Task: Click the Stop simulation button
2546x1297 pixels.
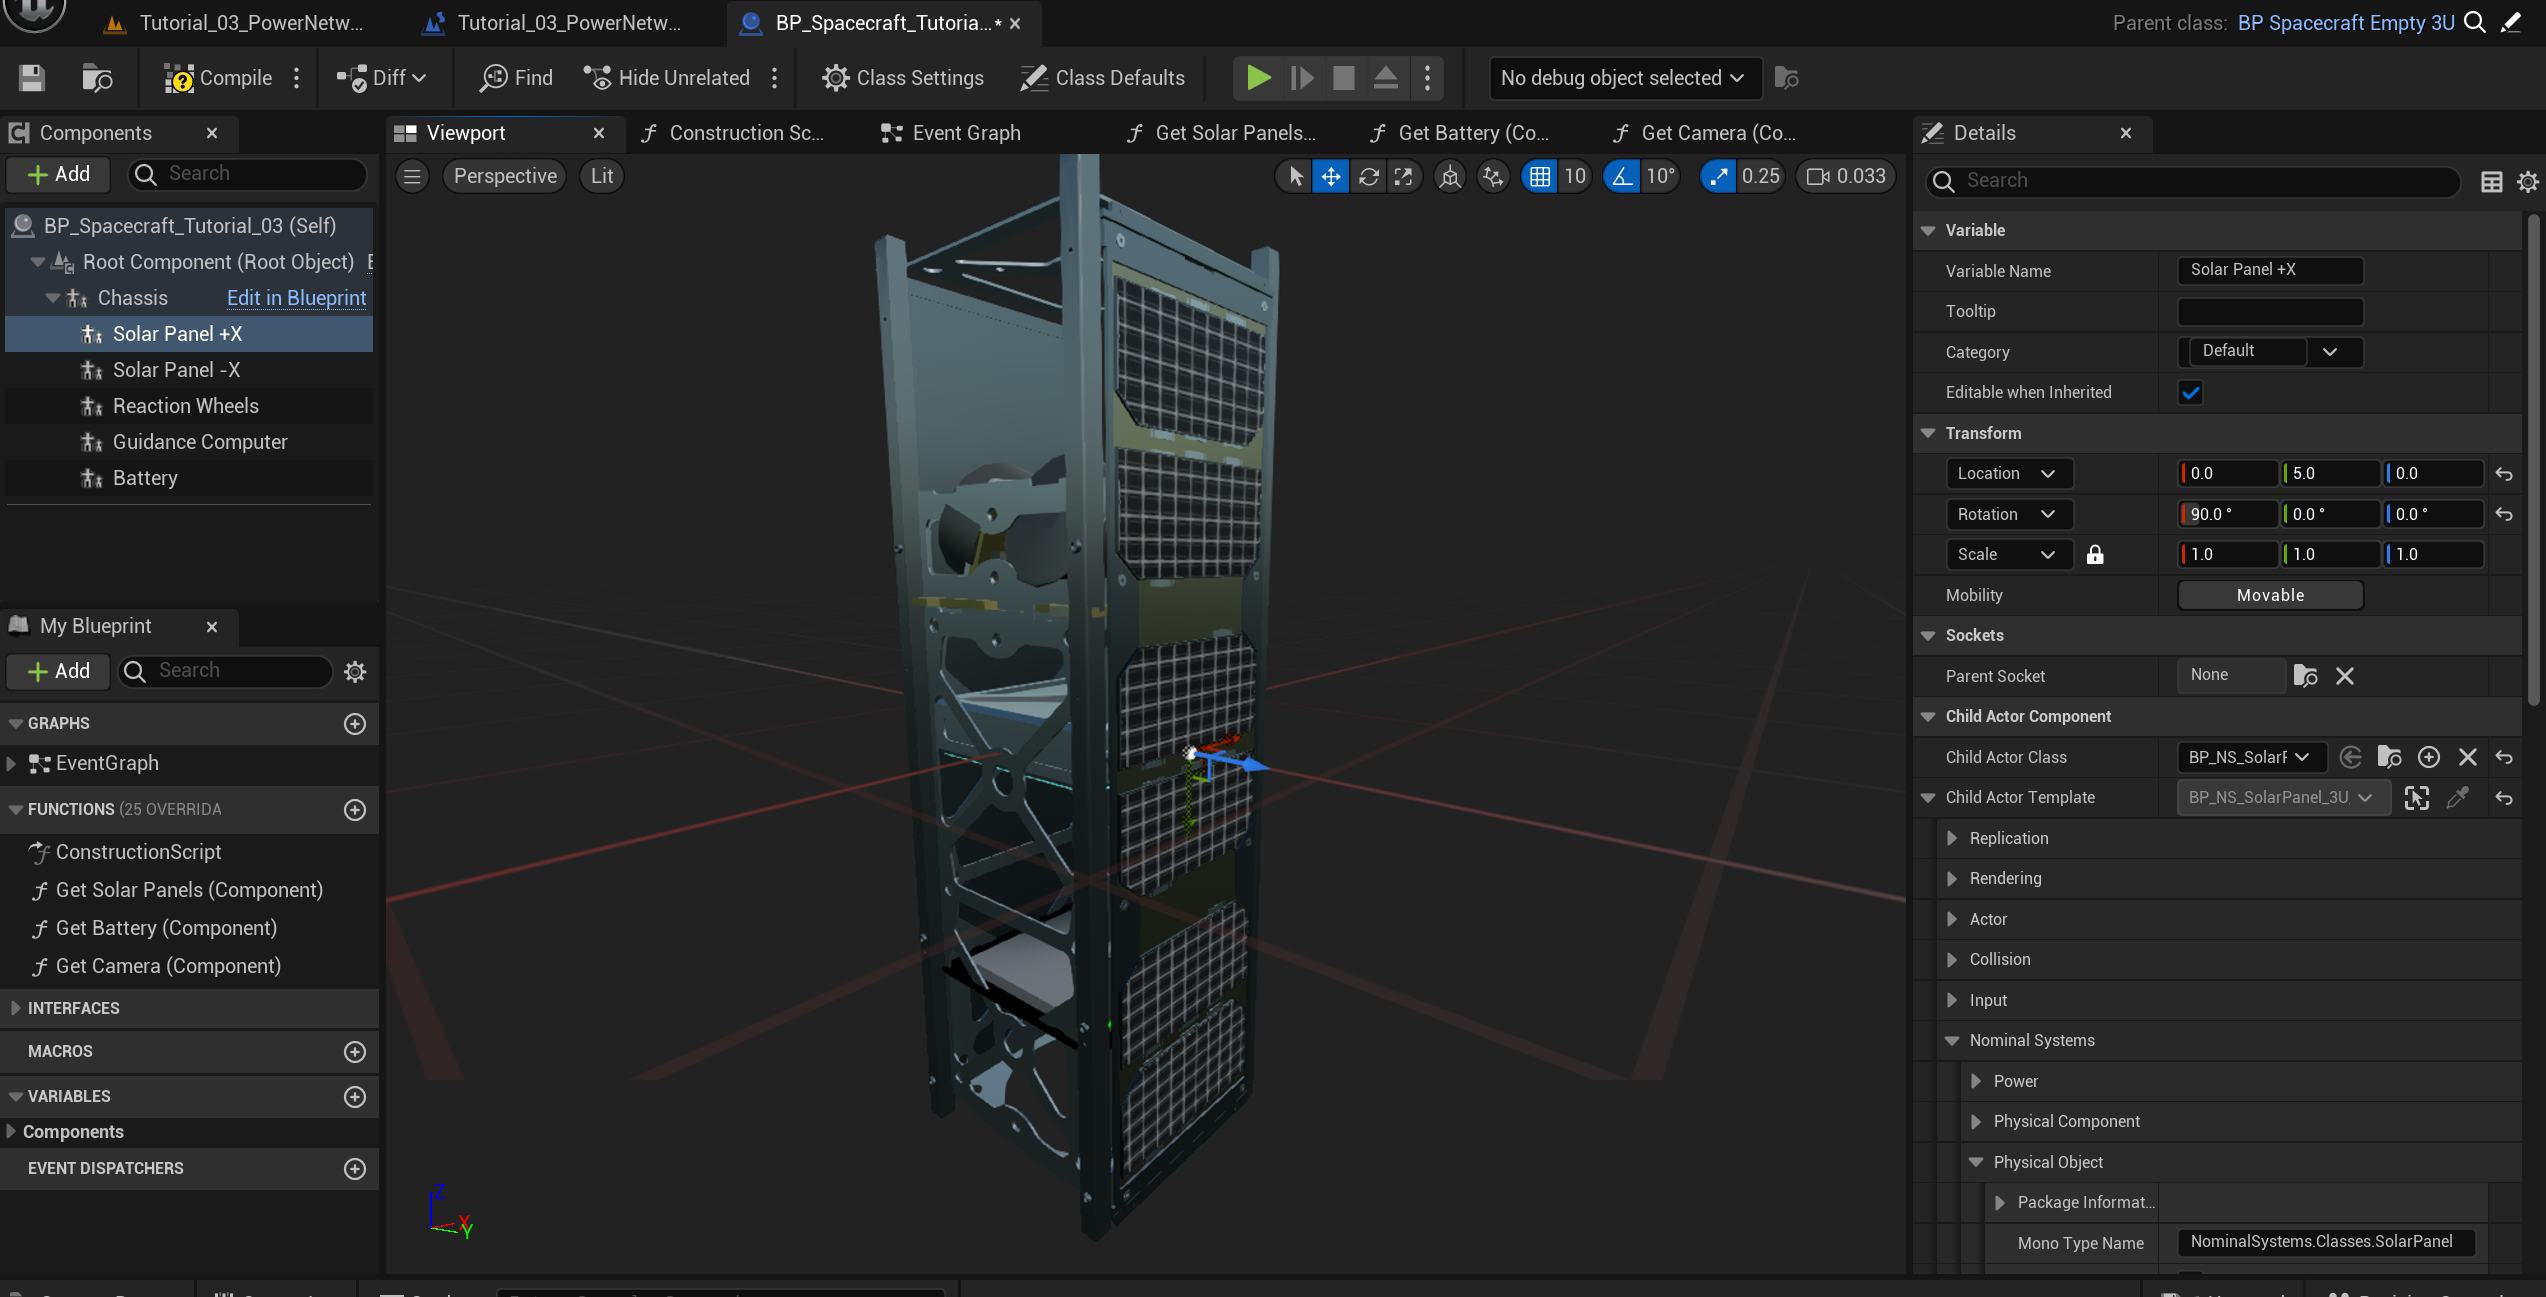Action: [1343, 78]
